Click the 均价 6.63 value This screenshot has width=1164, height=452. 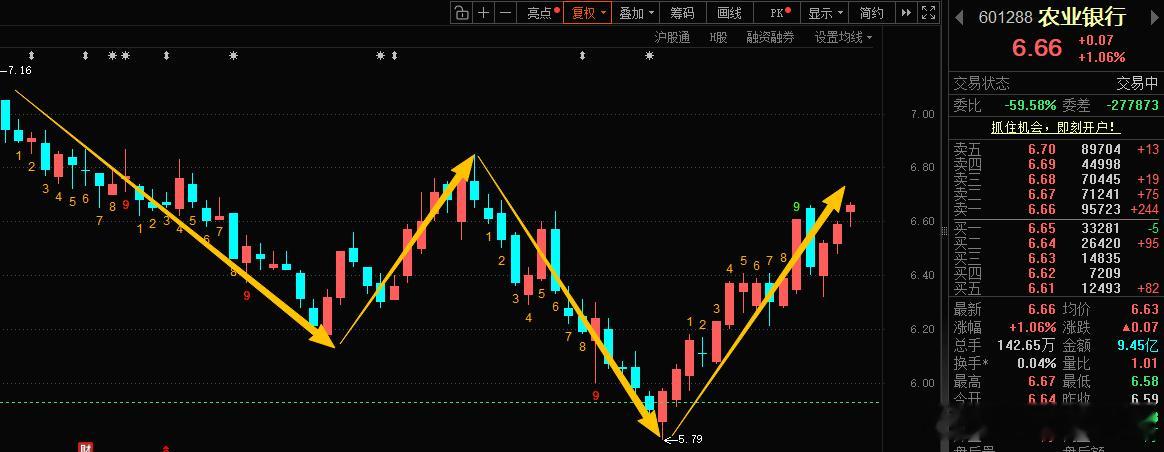pos(1145,309)
